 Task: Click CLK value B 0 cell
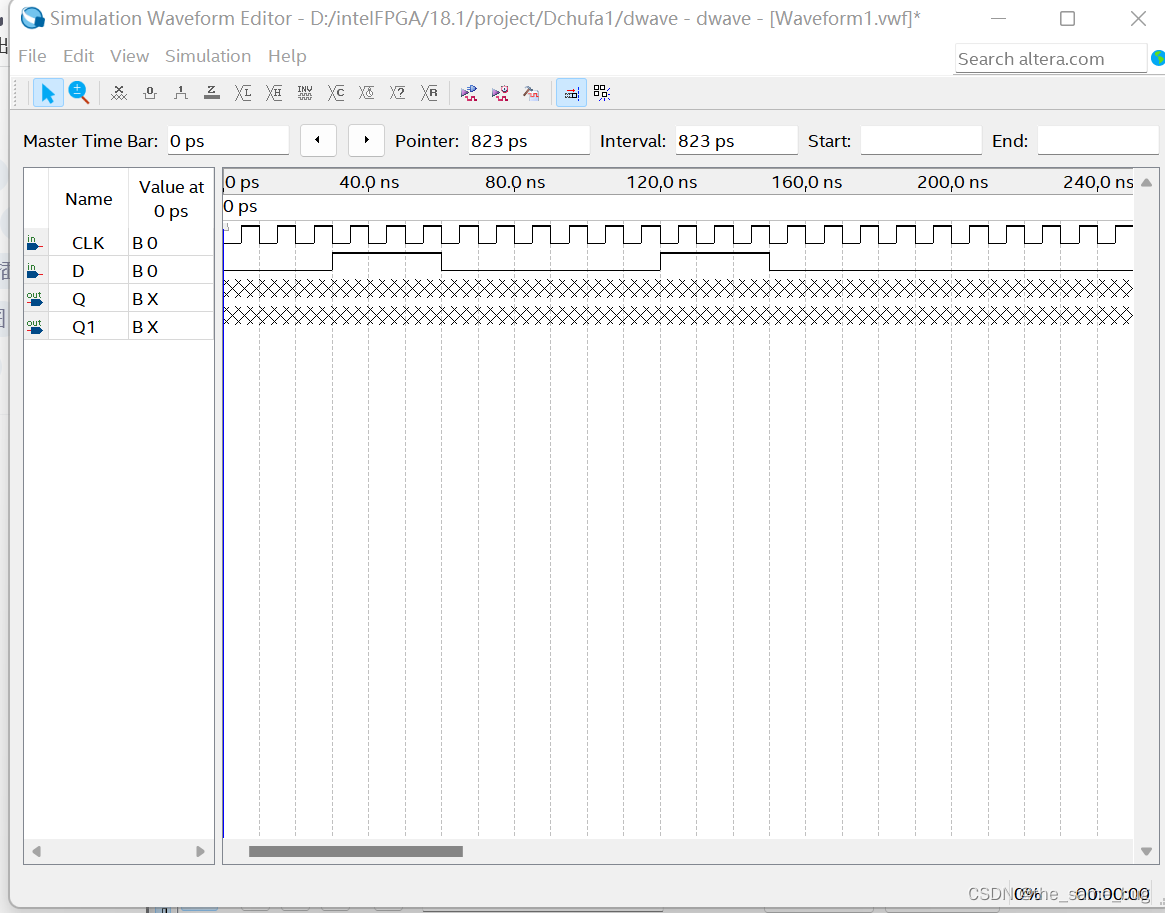click(171, 243)
